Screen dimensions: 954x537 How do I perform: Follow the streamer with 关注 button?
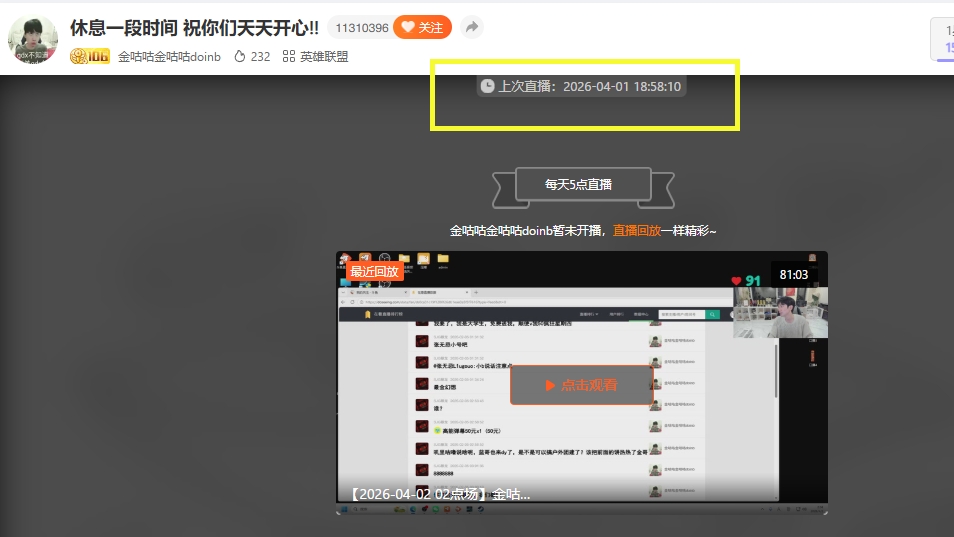pyautogui.click(x=423, y=27)
